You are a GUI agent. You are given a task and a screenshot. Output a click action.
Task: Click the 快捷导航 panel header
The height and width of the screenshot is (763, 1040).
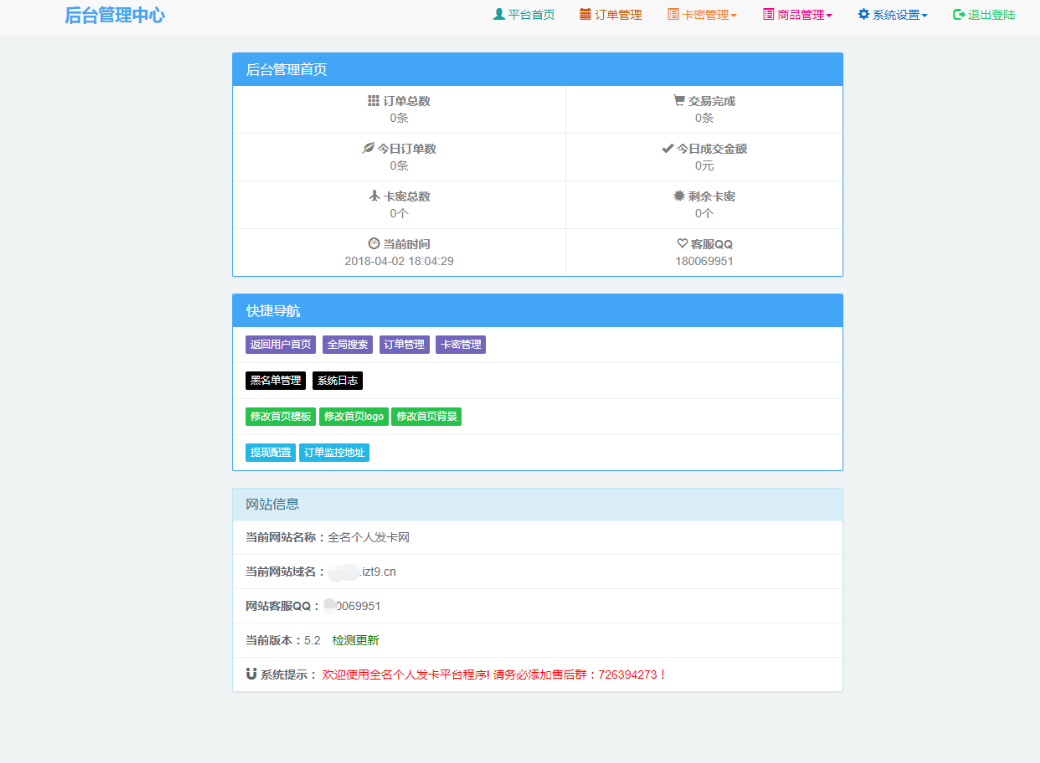click(537, 311)
